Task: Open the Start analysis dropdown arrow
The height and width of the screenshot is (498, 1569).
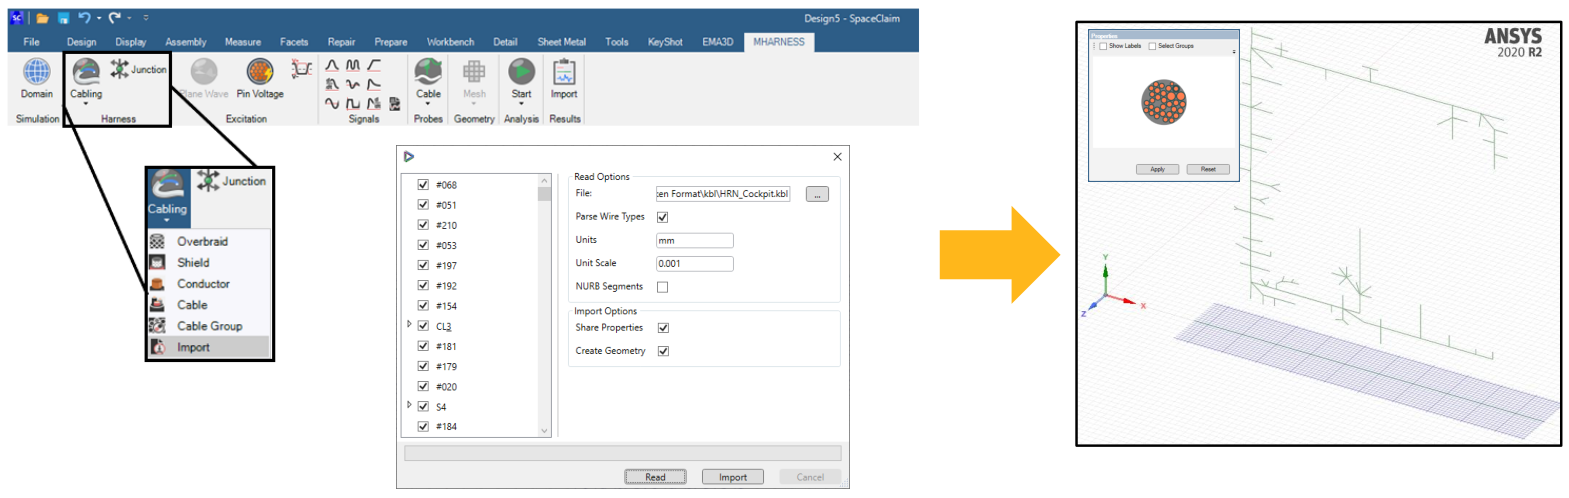Action: [521, 104]
